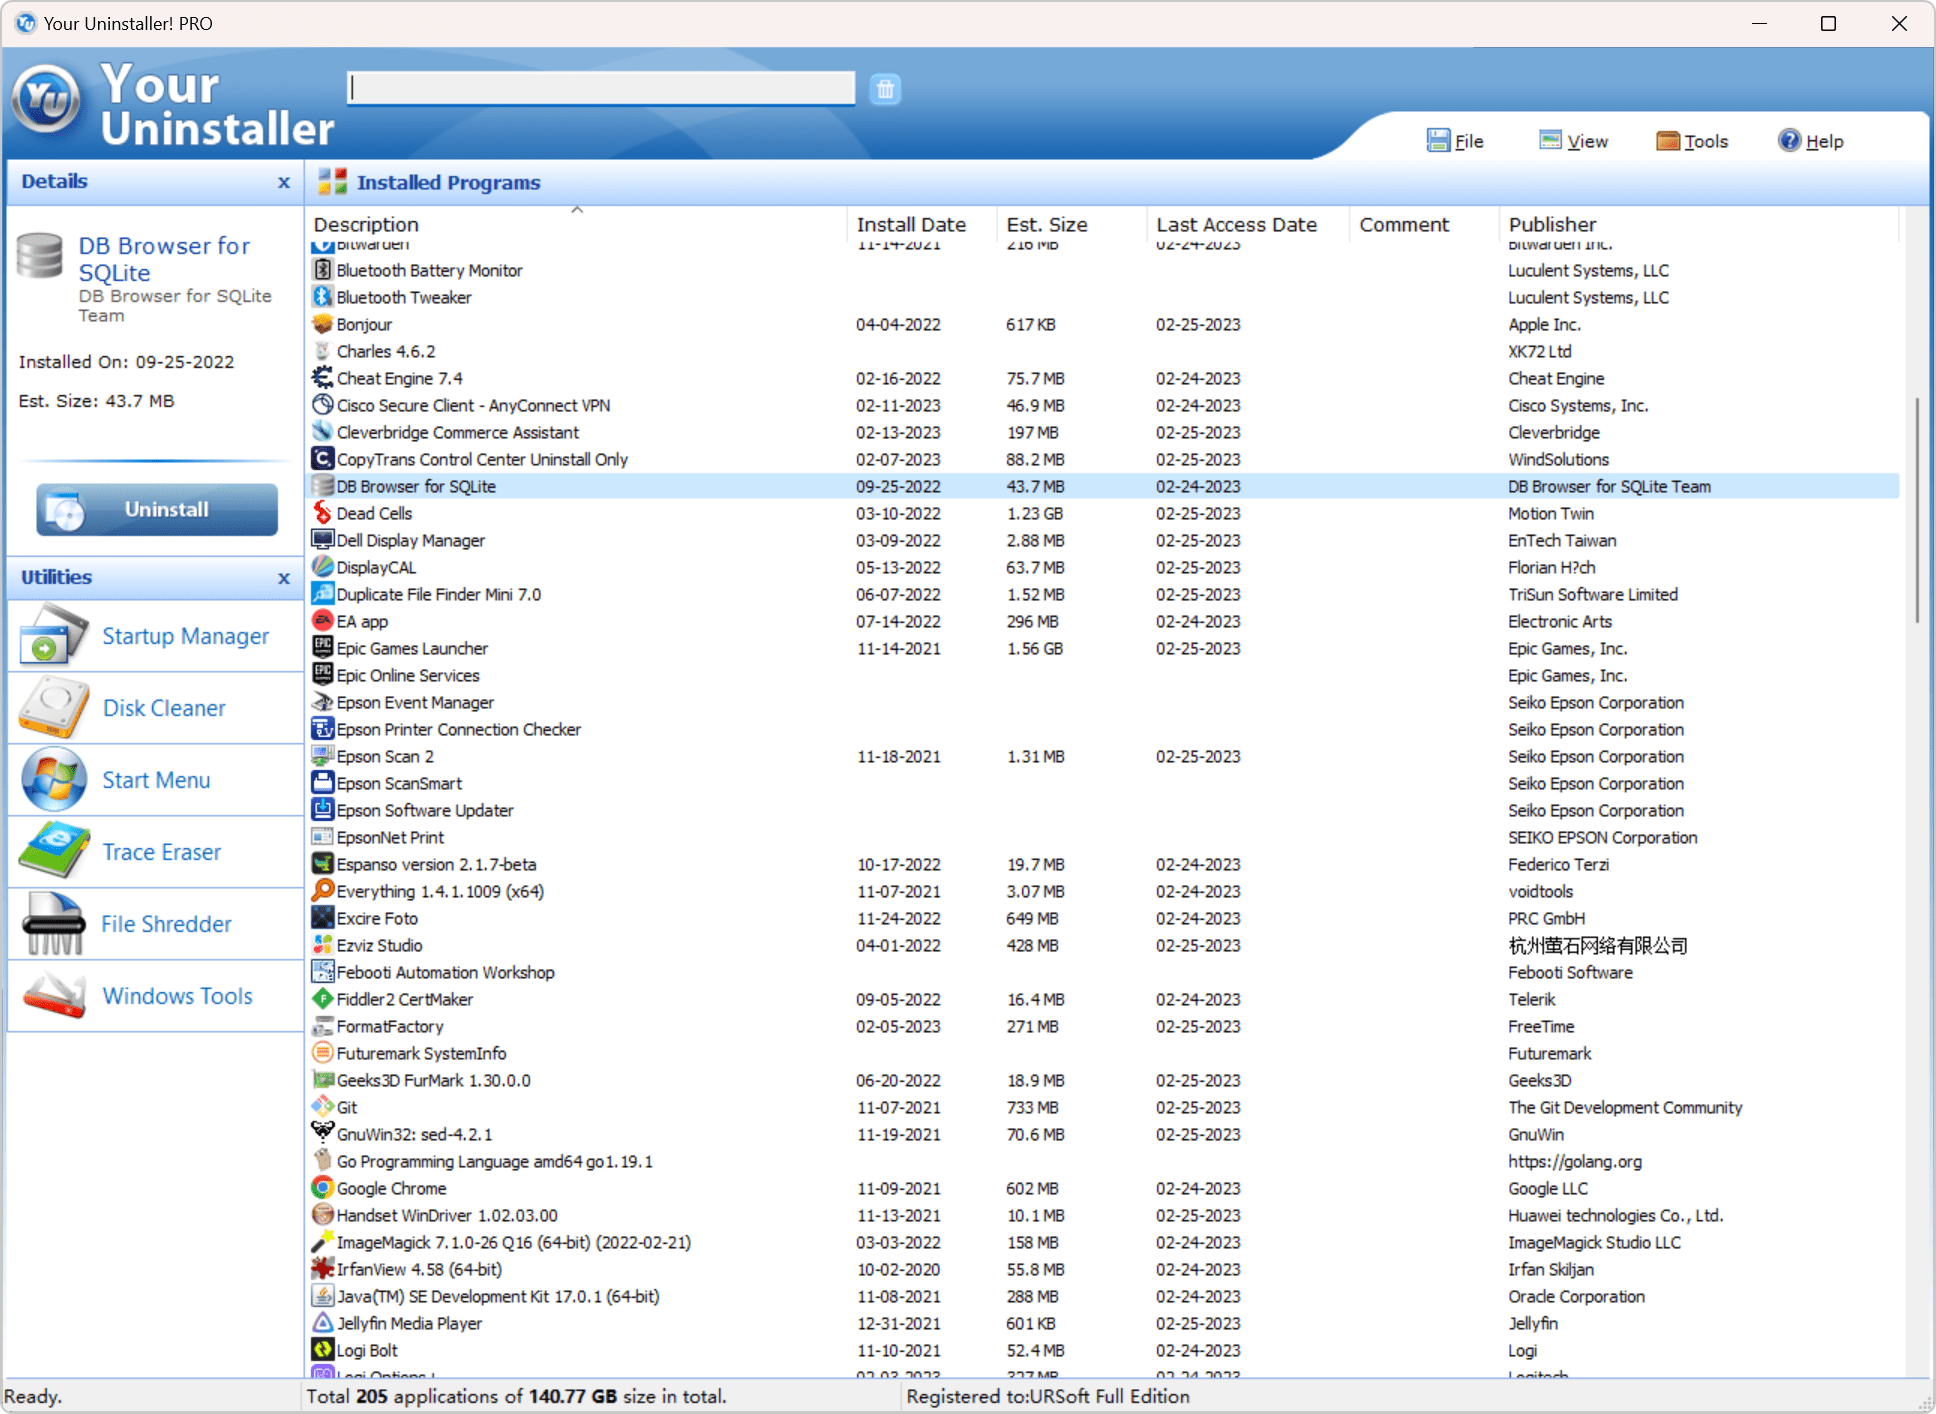Focus the search input field
The height and width of the screenshot is (1414, 1936).
600,89
